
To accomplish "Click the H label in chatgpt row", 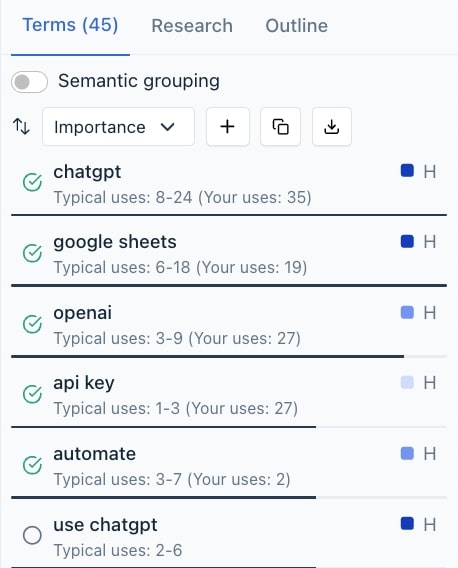I will point(430,171).
